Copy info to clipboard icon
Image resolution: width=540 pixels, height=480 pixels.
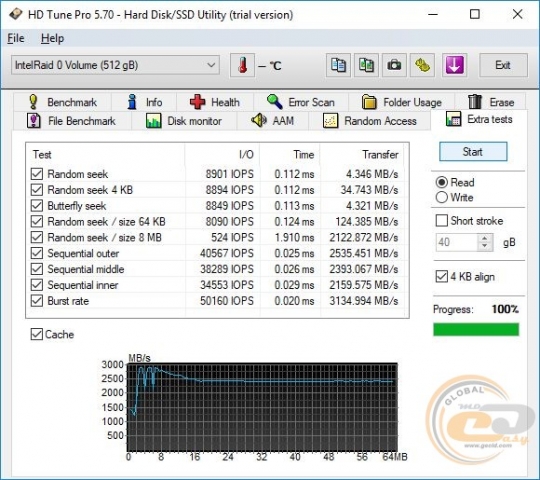click(338, 65)
